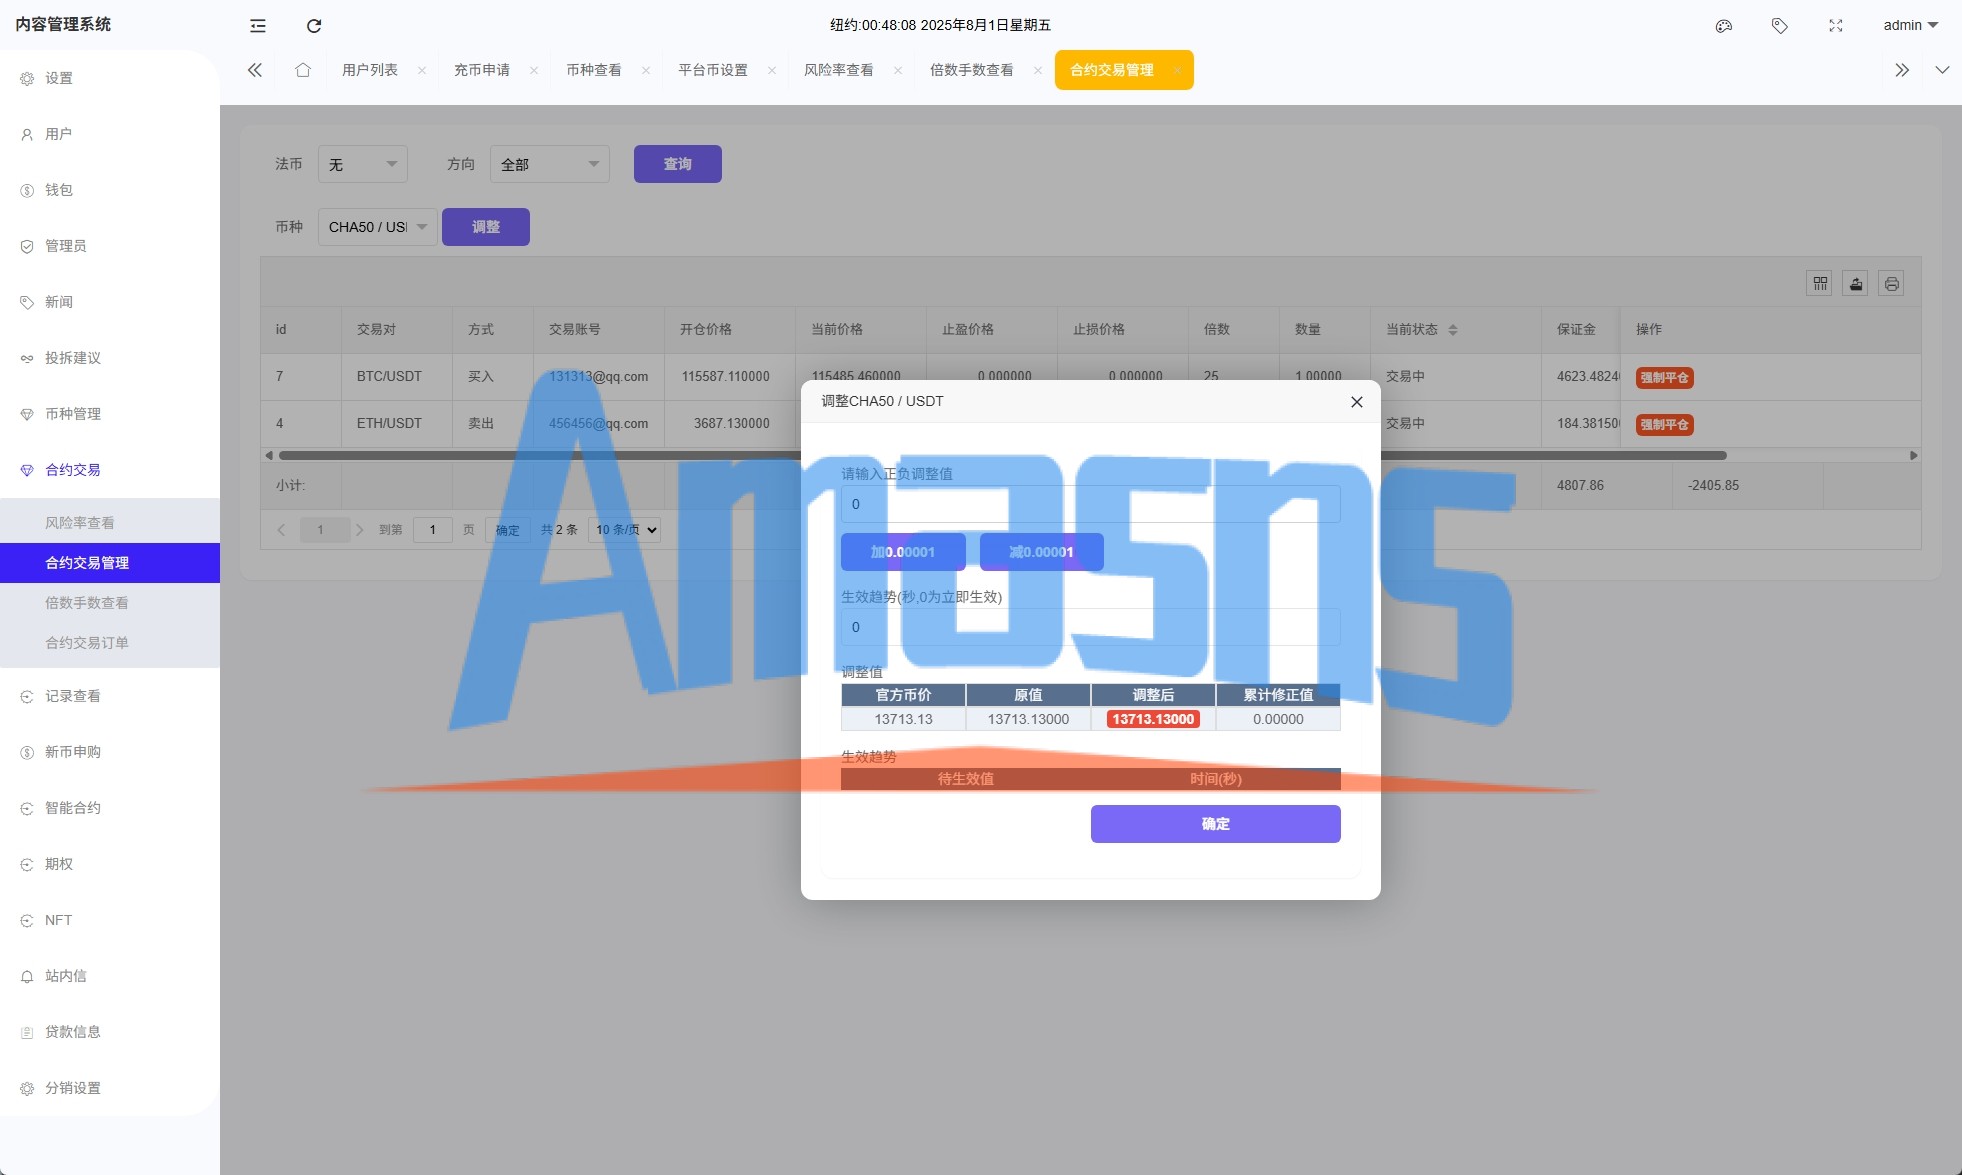The image size is (1962, 1175).
Task: Open the 法币 dropdown
Action: point(363,164)
